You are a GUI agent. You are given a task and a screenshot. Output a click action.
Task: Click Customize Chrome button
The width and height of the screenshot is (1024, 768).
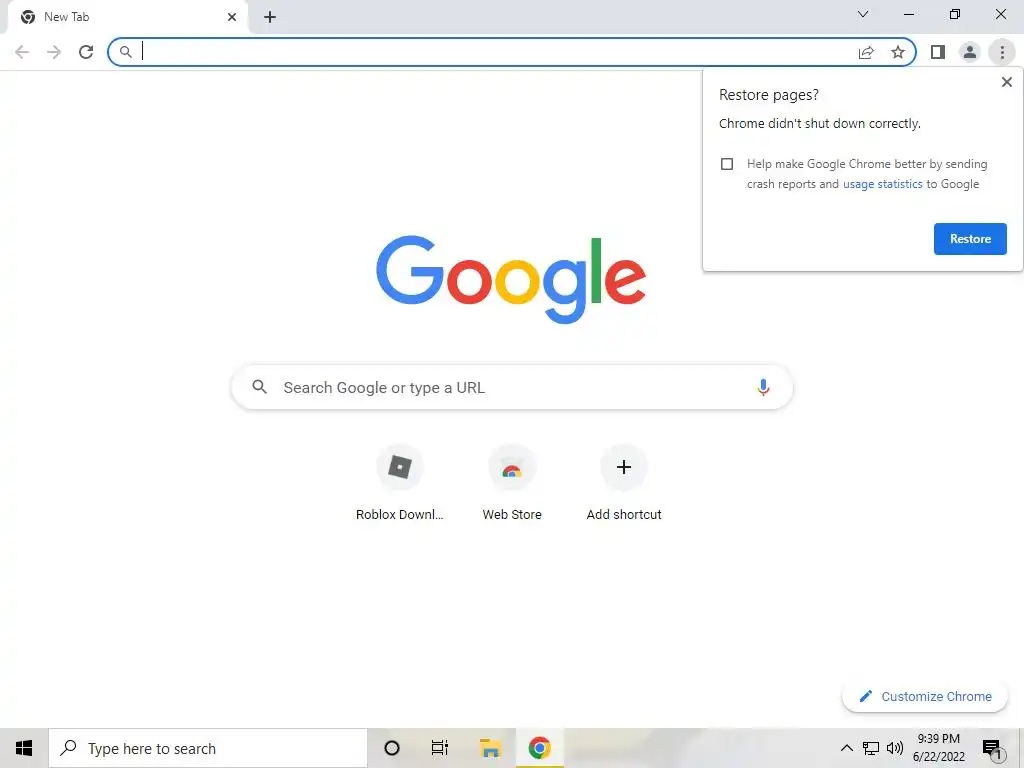pyautogui.click(x=925, y=696)
